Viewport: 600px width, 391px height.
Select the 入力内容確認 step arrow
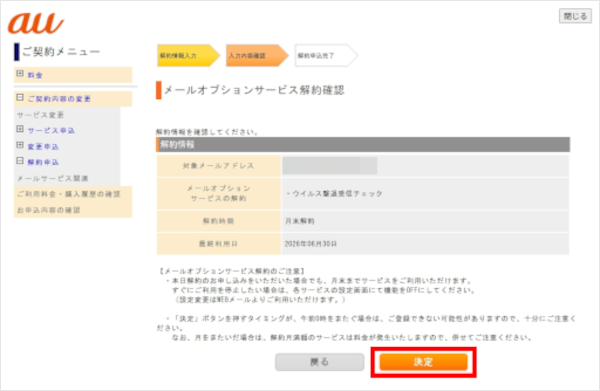pyautogui.click(x=257, y=55)
